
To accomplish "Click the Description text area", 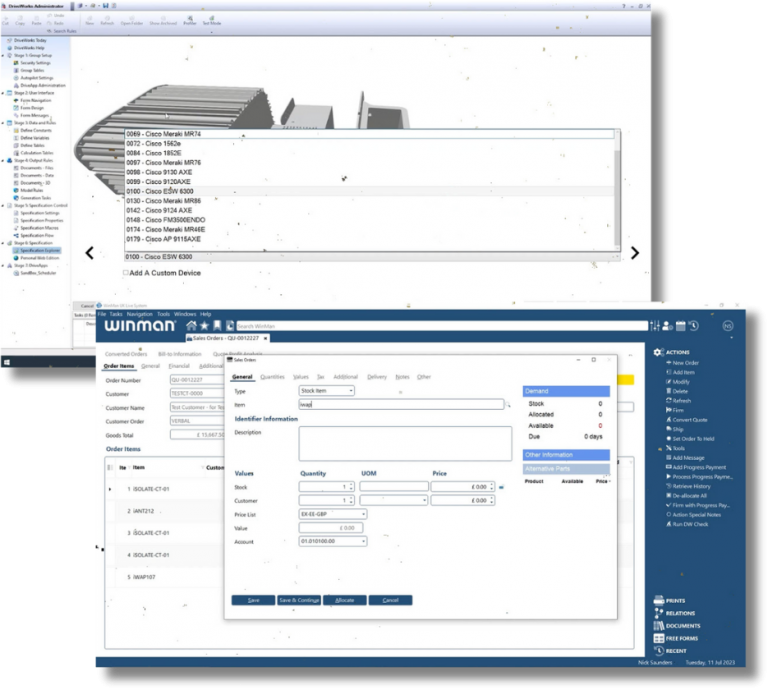I will click(x=405, y=443).
